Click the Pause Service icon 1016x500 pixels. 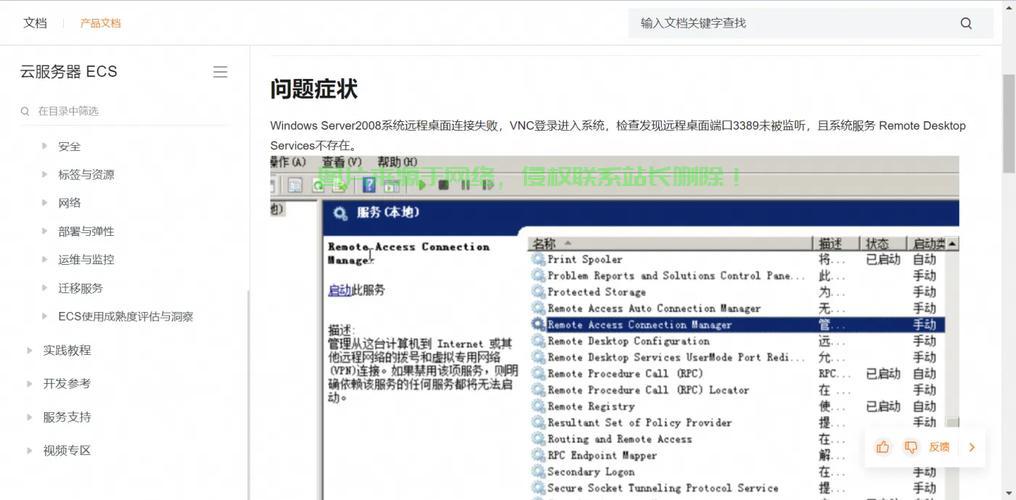[465, 185]
